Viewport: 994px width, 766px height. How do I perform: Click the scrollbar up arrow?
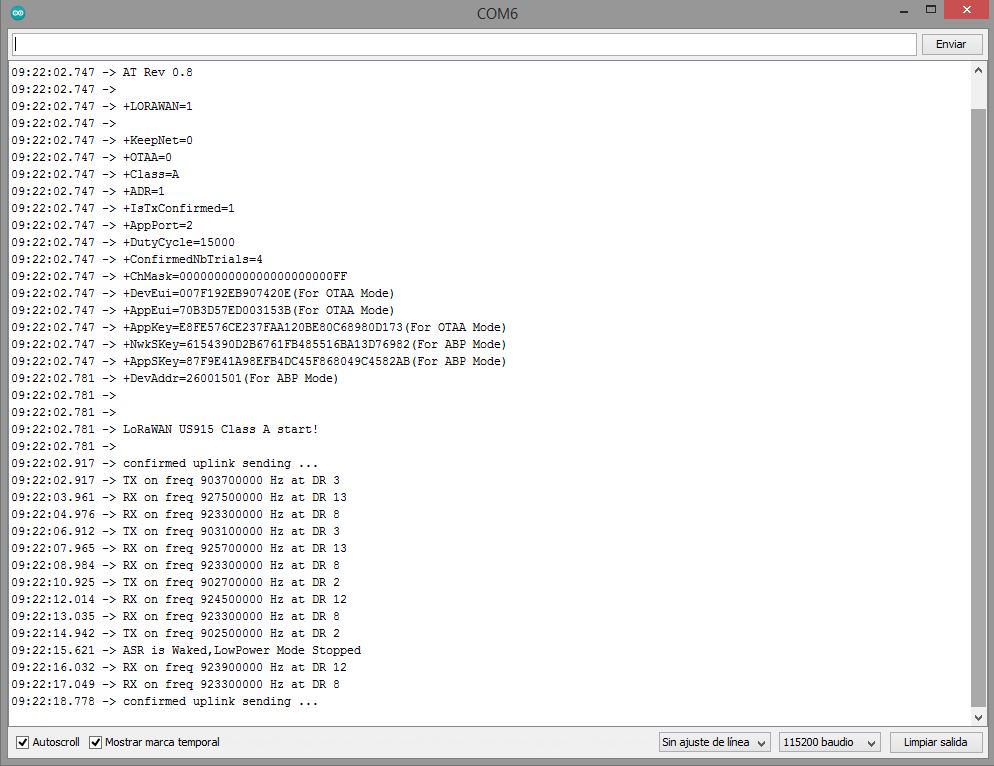point(978,70)
